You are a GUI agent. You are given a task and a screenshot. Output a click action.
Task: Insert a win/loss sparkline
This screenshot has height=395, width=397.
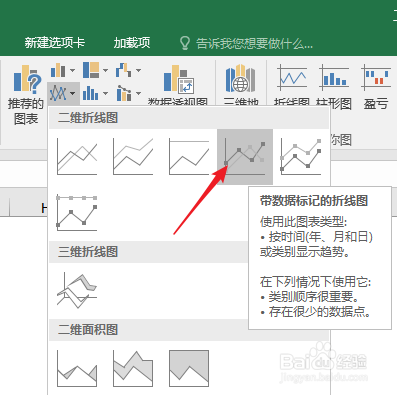tap(376, 87)
